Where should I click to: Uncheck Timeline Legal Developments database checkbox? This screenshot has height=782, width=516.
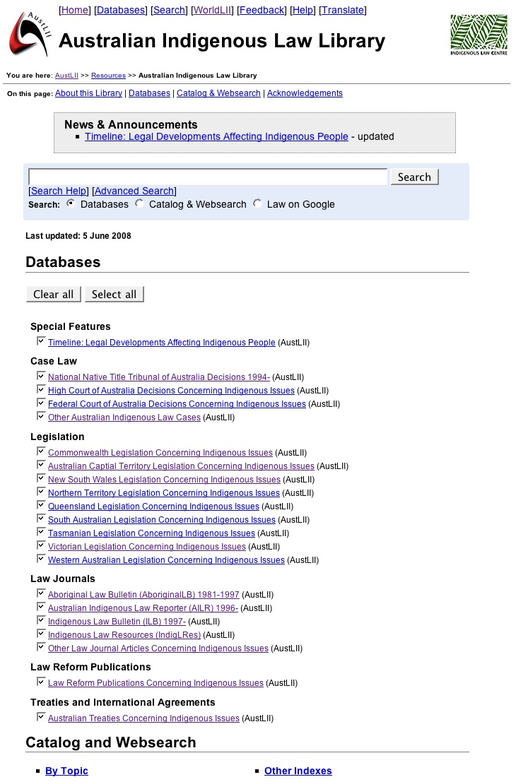(41, 341)
